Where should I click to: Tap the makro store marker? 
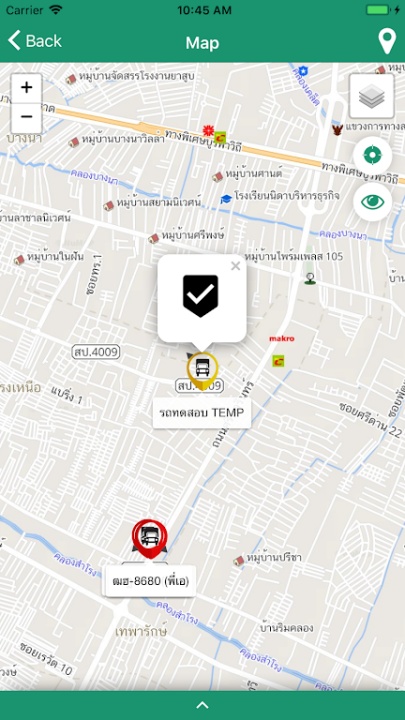click(281, 339)
